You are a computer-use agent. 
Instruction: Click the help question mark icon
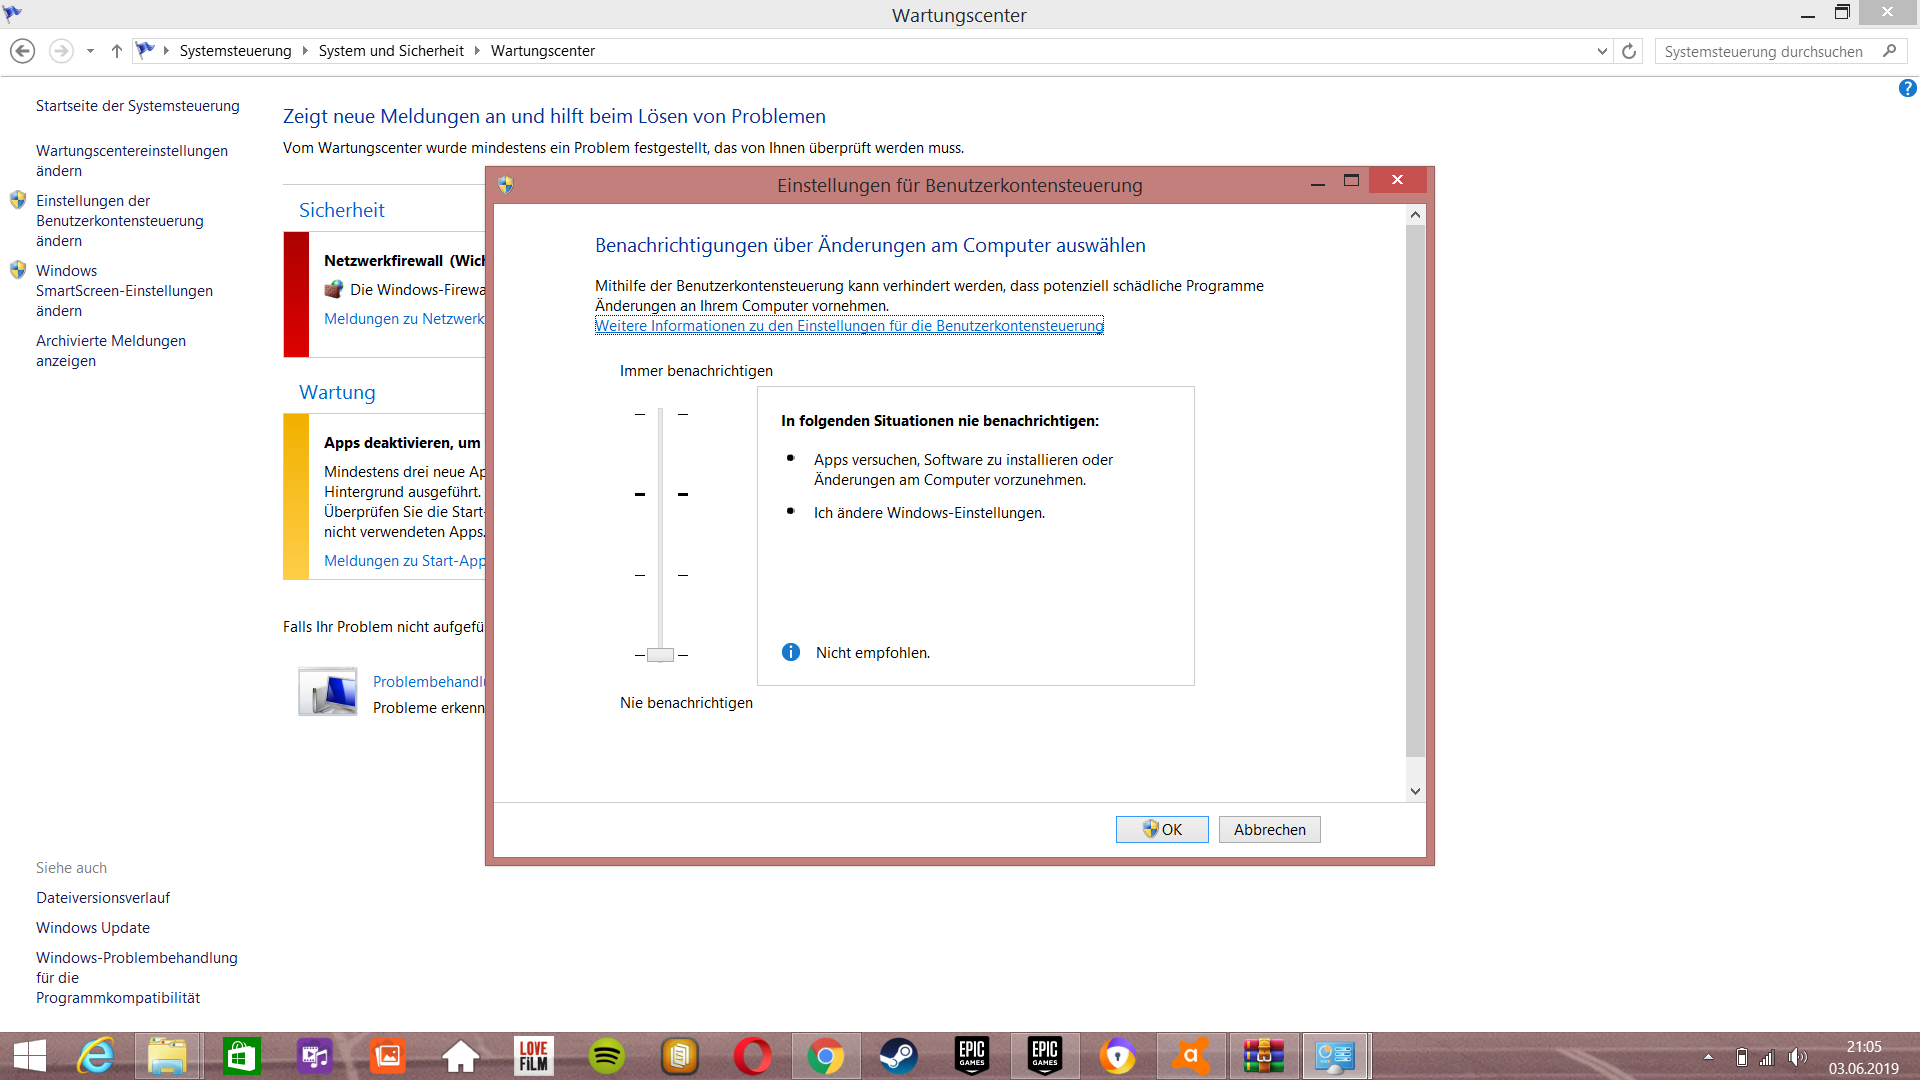click(1907, 89)
